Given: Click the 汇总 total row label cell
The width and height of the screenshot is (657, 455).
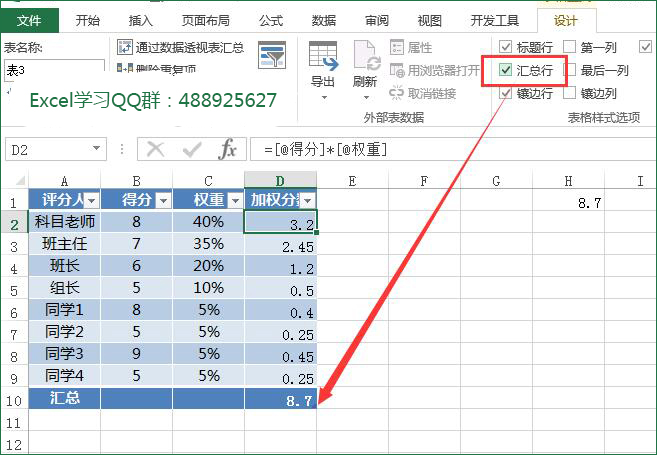Looking at the screenshot, I should [65, 398].
